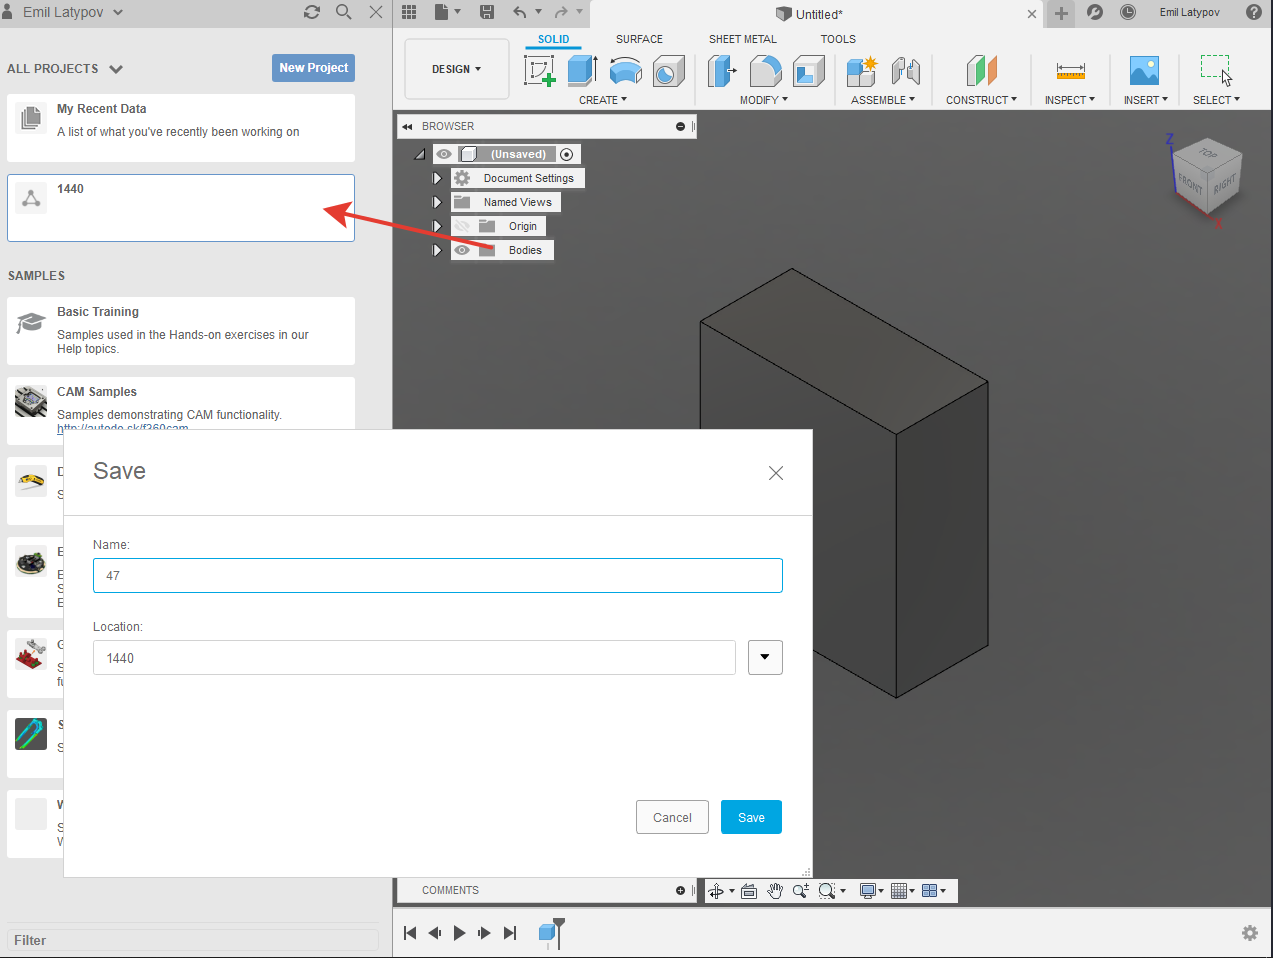Viewport: 1273px width, 958px height.
Task: Switch to the SOLID tab
Action: tap(553, 39)
